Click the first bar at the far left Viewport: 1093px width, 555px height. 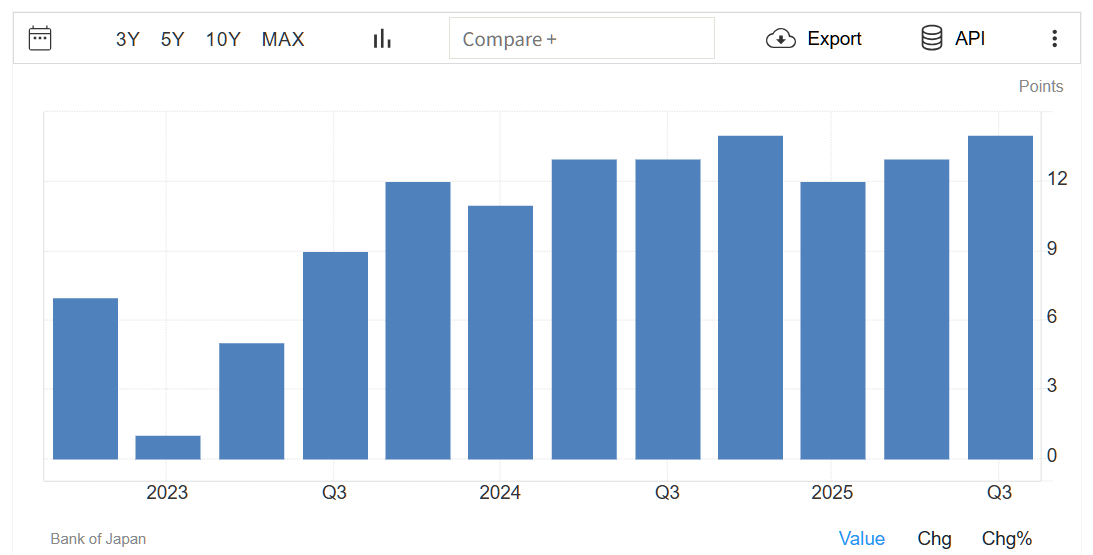click(x=85, y=379)
